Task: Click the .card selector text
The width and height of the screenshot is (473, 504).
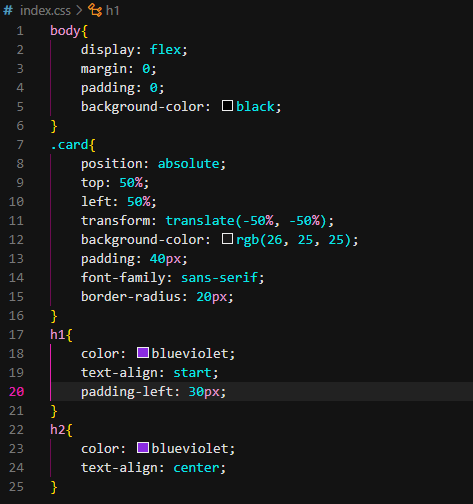Action: 69,145
